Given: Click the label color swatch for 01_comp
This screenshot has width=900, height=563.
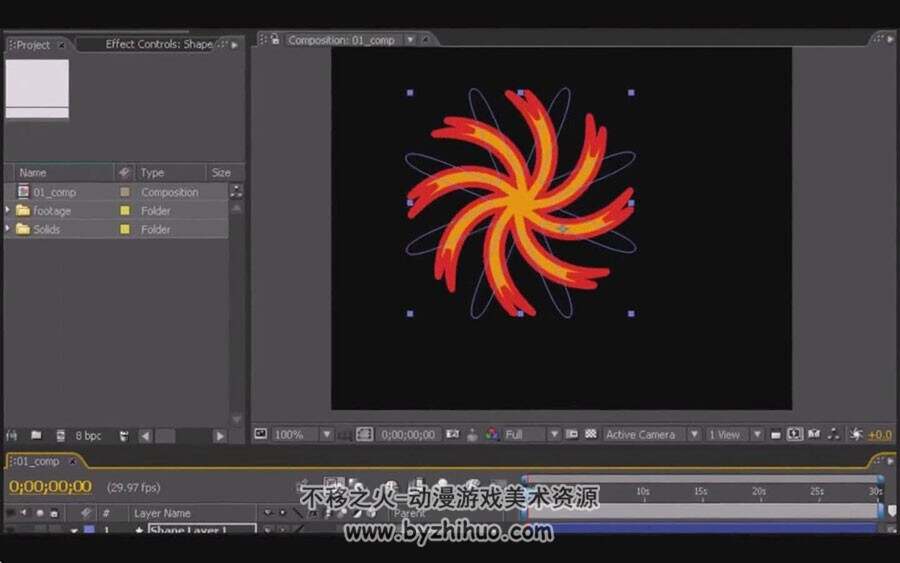Looking at the screenshot, I should pyautogui.click(x=125, y=192).
